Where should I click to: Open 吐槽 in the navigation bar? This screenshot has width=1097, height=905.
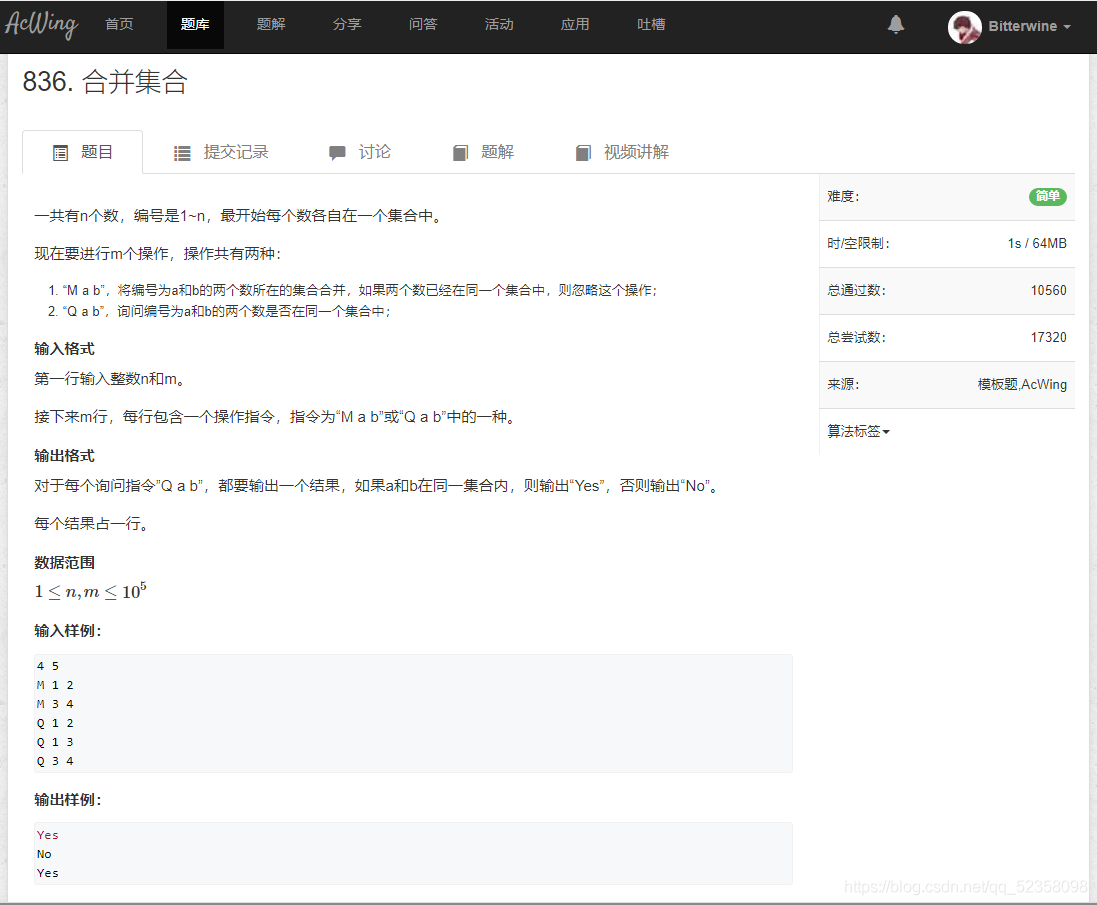(651, 24)
